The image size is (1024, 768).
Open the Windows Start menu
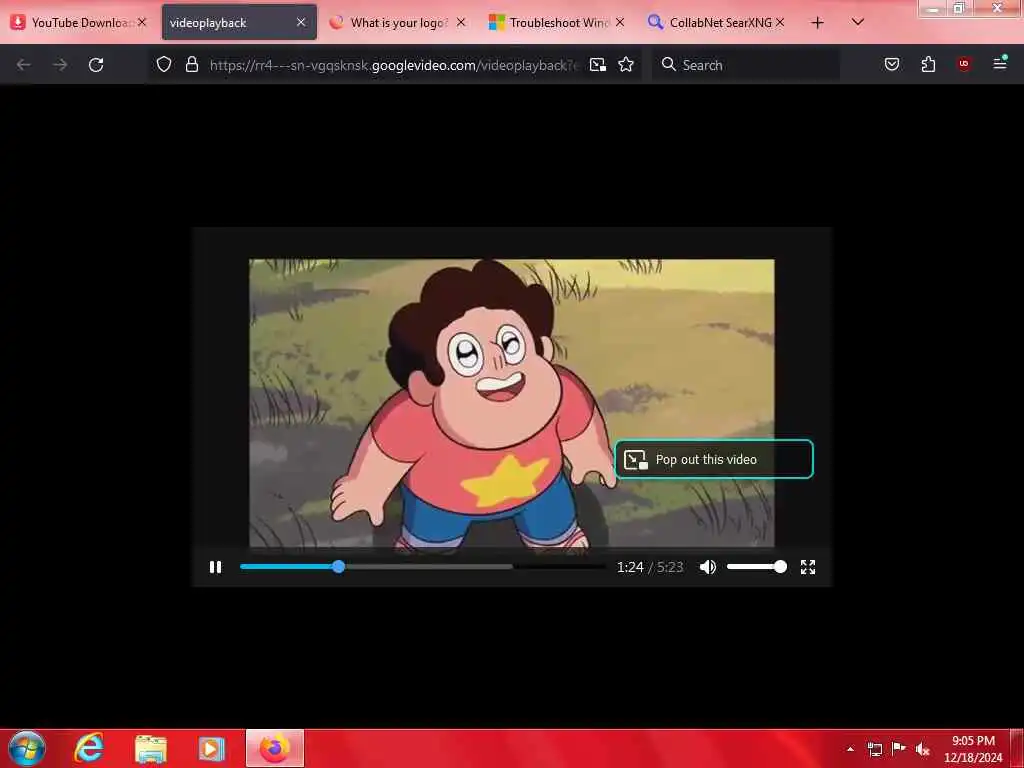pyautogui.click(x=27, y=748)
